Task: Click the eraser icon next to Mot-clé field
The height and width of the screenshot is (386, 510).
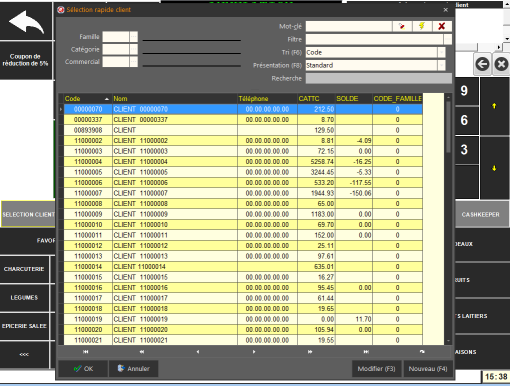Action: [x=402, y=26]
